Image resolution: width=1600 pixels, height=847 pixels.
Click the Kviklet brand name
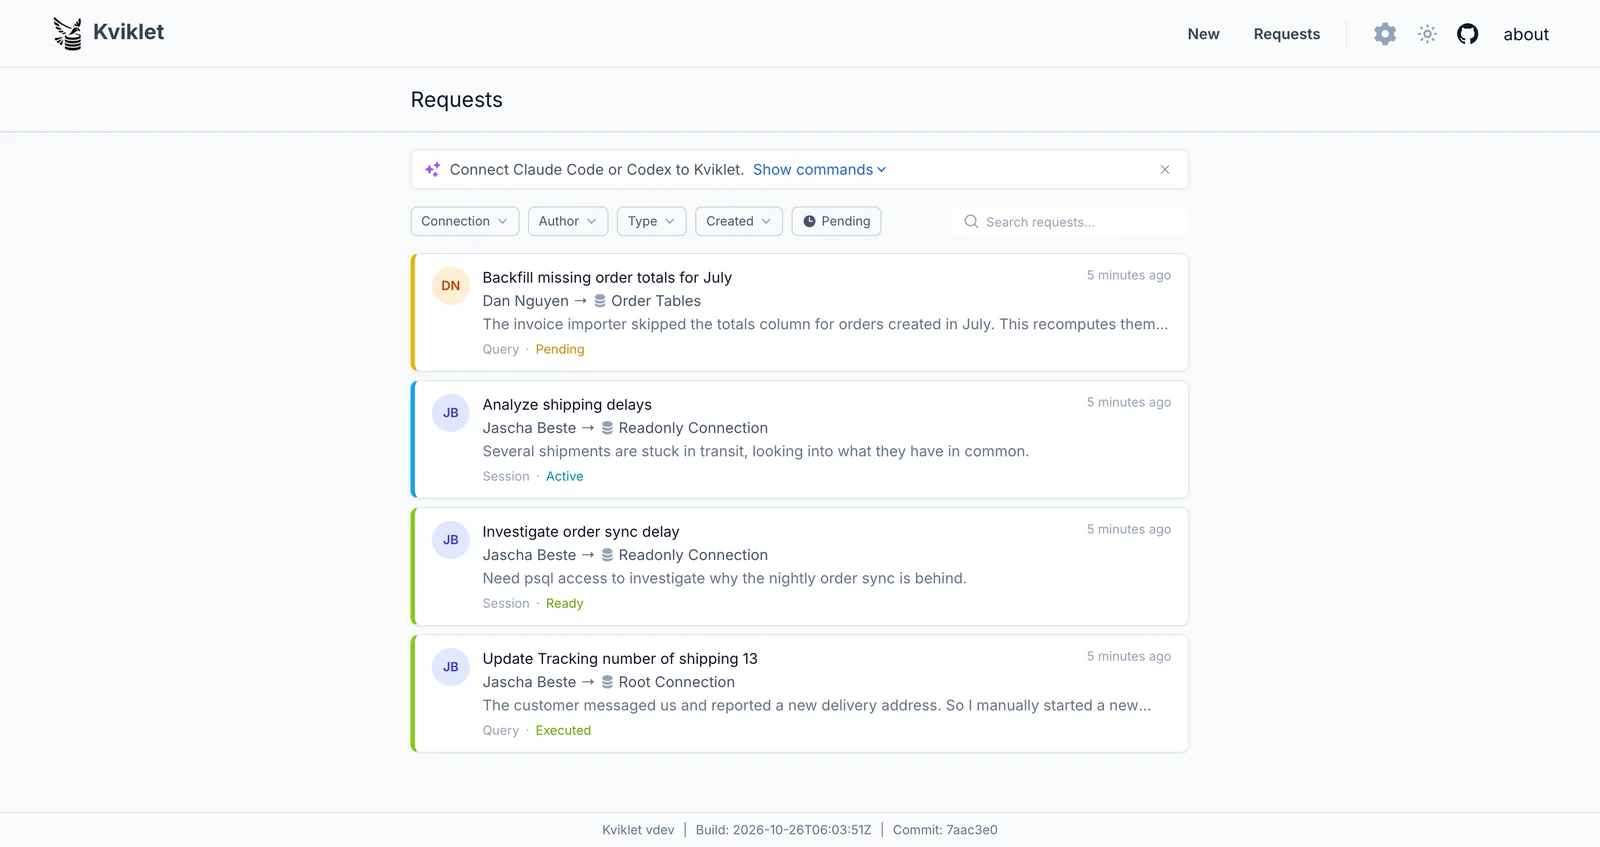[129, 32]
